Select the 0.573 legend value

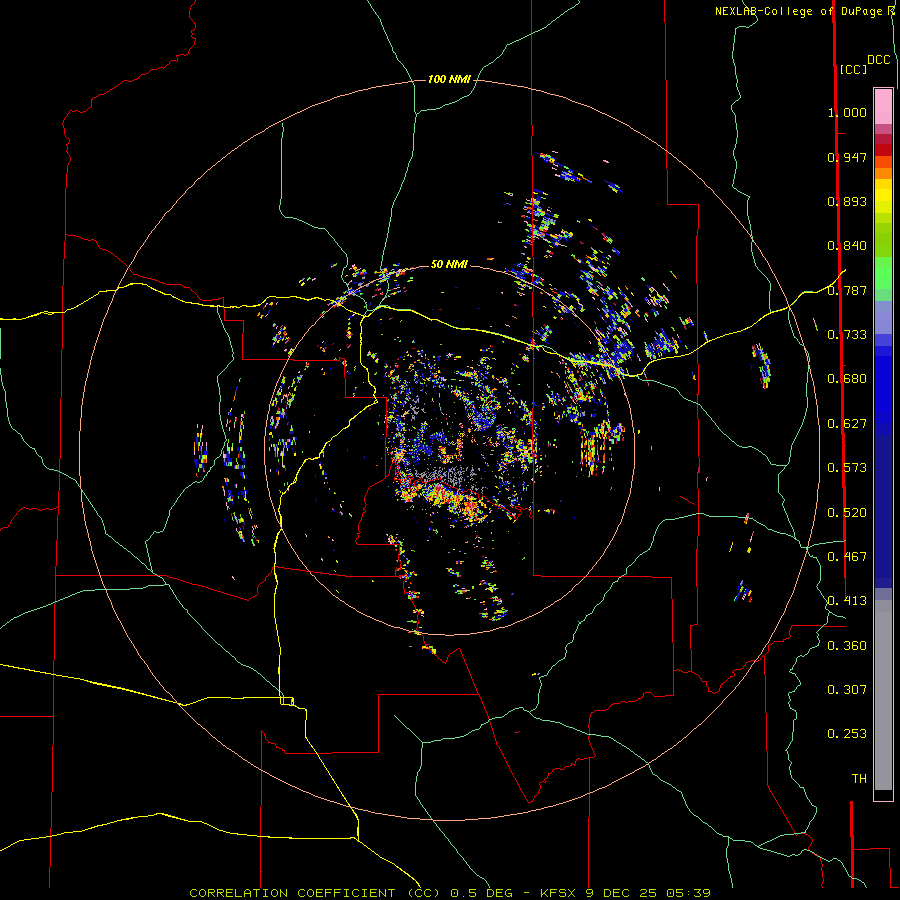pyautogui.click(x=847, y=468)
